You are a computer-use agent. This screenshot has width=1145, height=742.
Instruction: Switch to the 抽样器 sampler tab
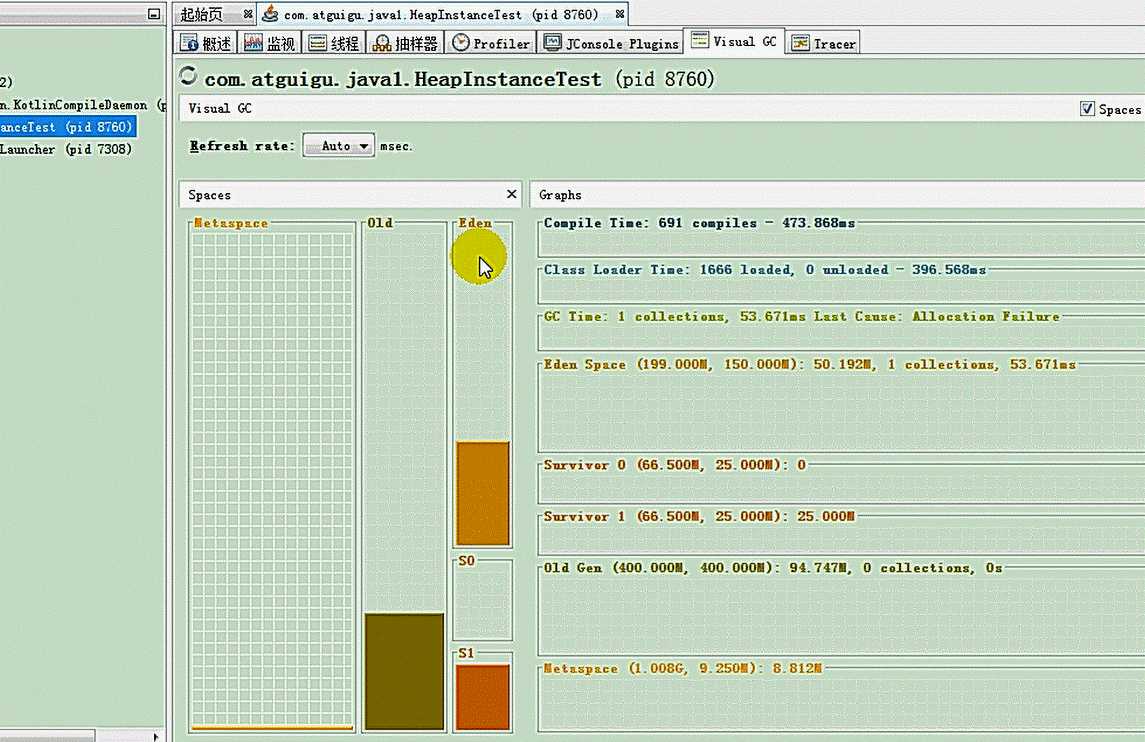click(405, 43)
